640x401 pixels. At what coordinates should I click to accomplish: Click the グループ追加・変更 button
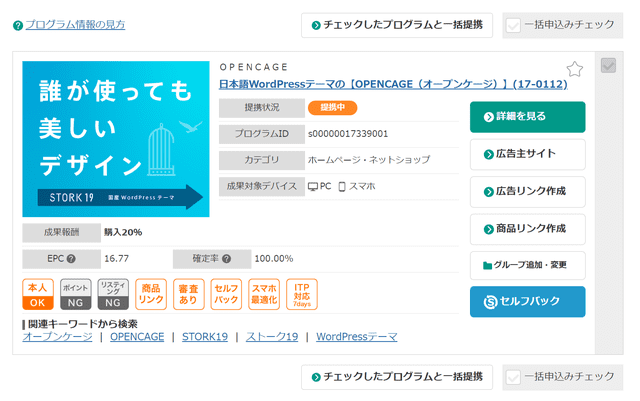[x=527, y=265]
